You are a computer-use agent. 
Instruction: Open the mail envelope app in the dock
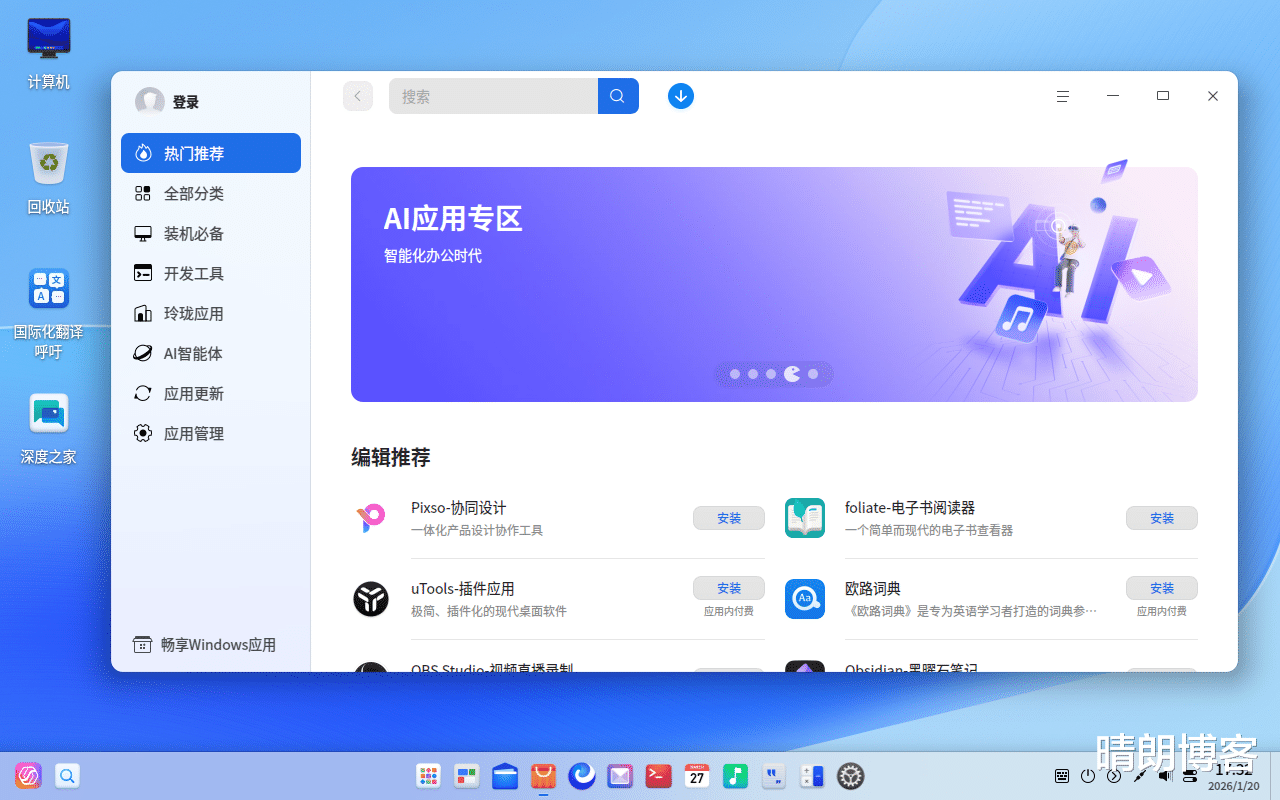(x=620, y=775)
